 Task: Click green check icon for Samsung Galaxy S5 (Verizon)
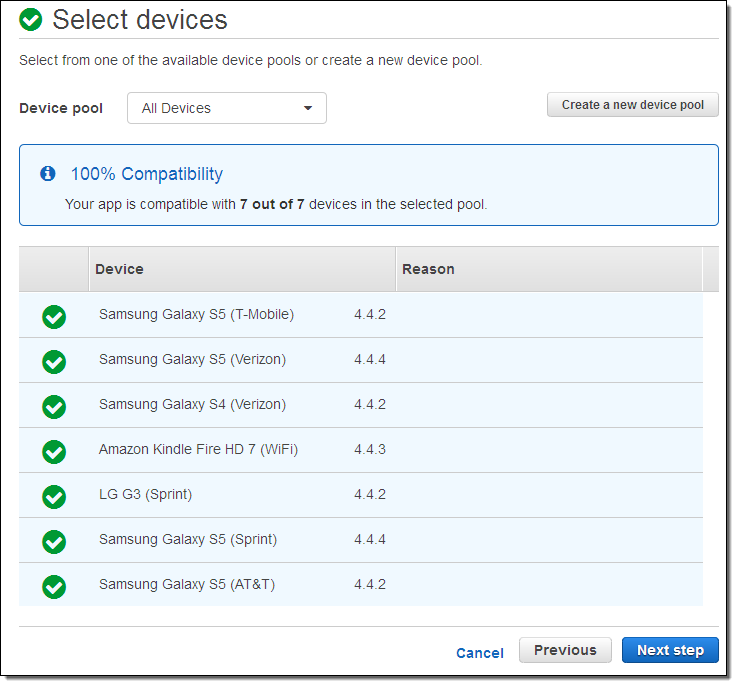click(x=54, y=361)
